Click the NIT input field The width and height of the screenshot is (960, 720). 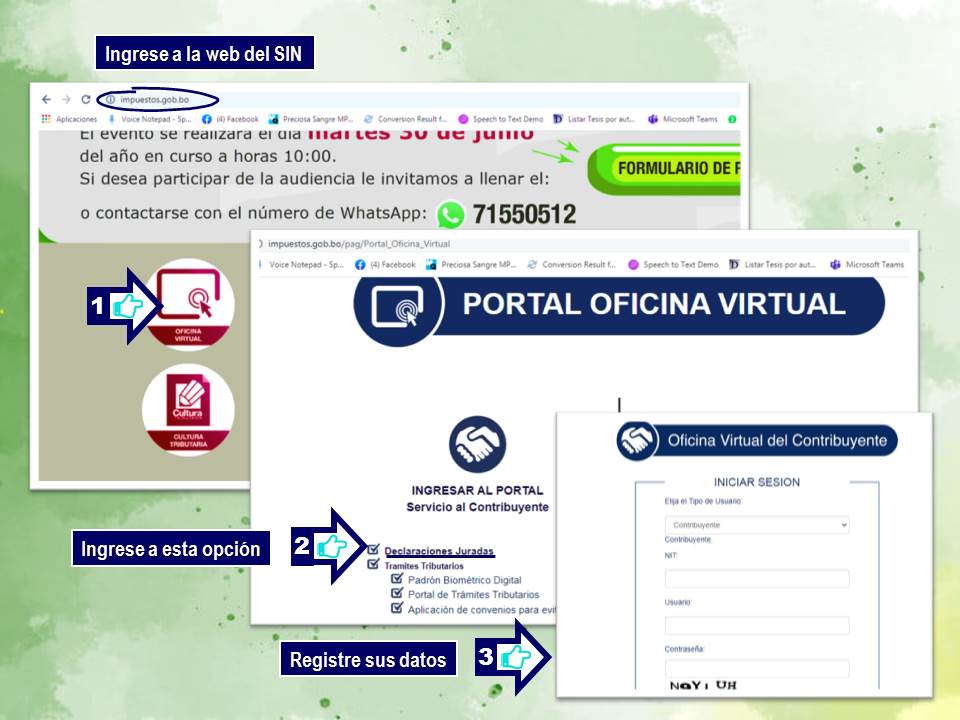tap(756, 579)
